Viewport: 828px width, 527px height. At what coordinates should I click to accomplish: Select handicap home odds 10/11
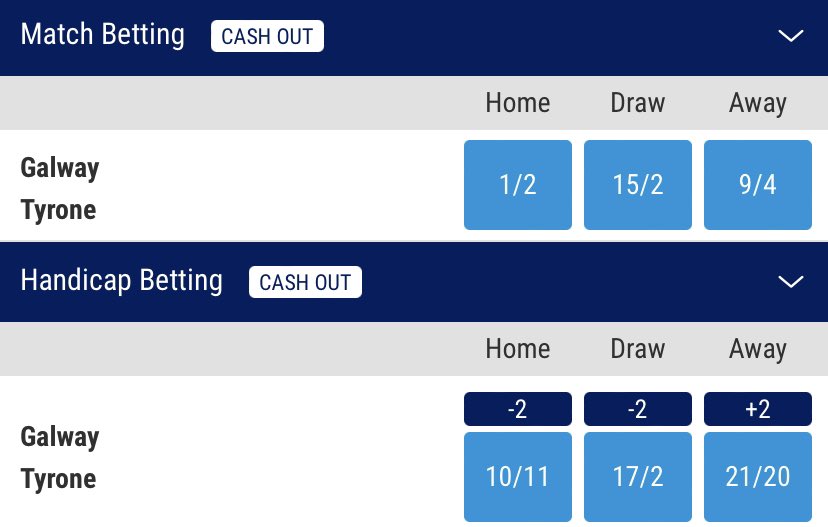(x=518, y=477)
